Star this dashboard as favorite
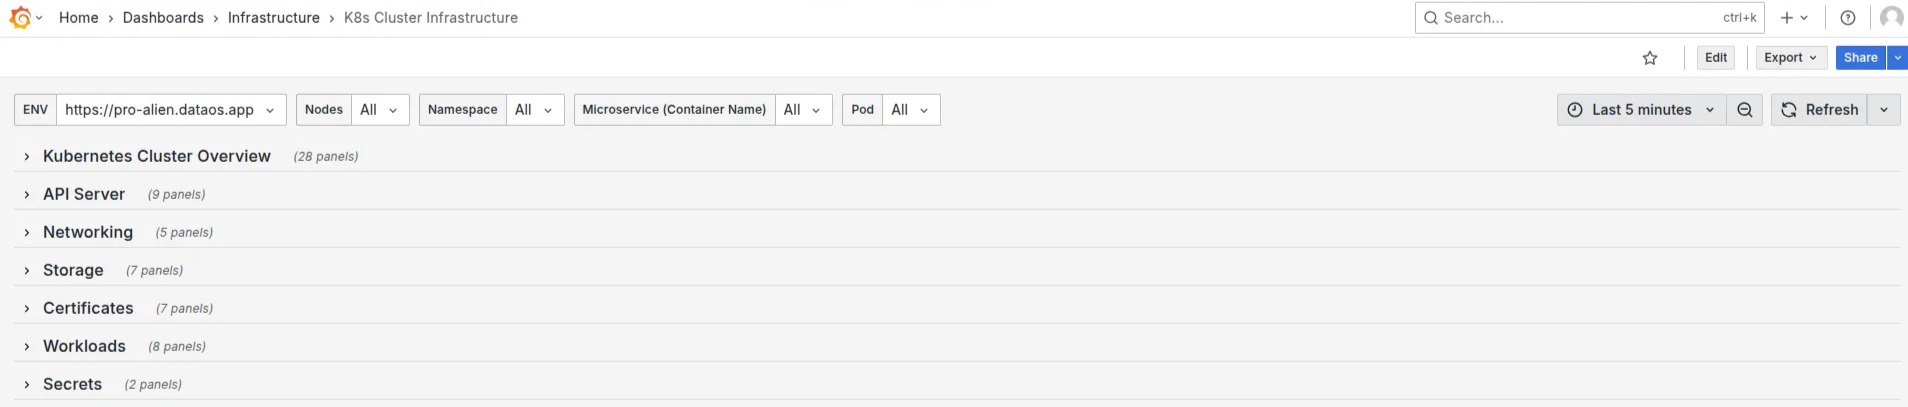The height and width of the screenshot is (407, 1908). tap(1650, 58)
